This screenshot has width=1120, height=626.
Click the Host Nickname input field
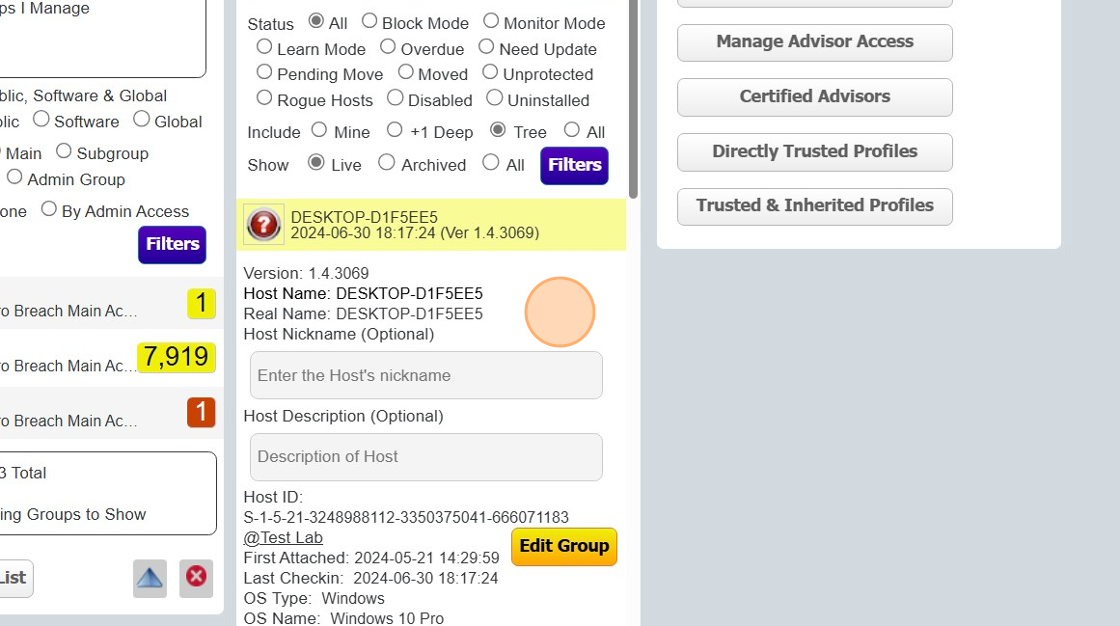(x=426, y=376)
